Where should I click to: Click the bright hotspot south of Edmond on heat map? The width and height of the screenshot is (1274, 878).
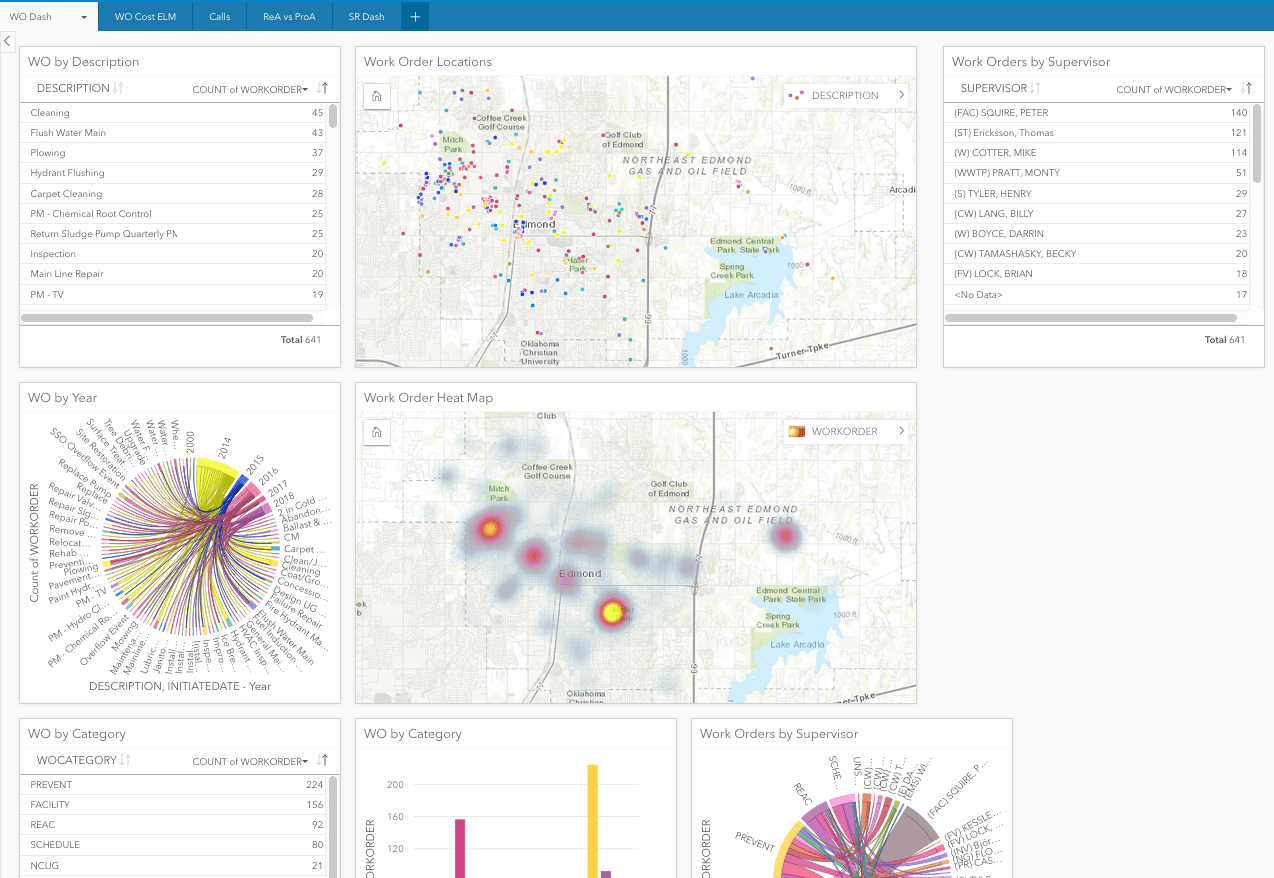[x=612, y=613]
